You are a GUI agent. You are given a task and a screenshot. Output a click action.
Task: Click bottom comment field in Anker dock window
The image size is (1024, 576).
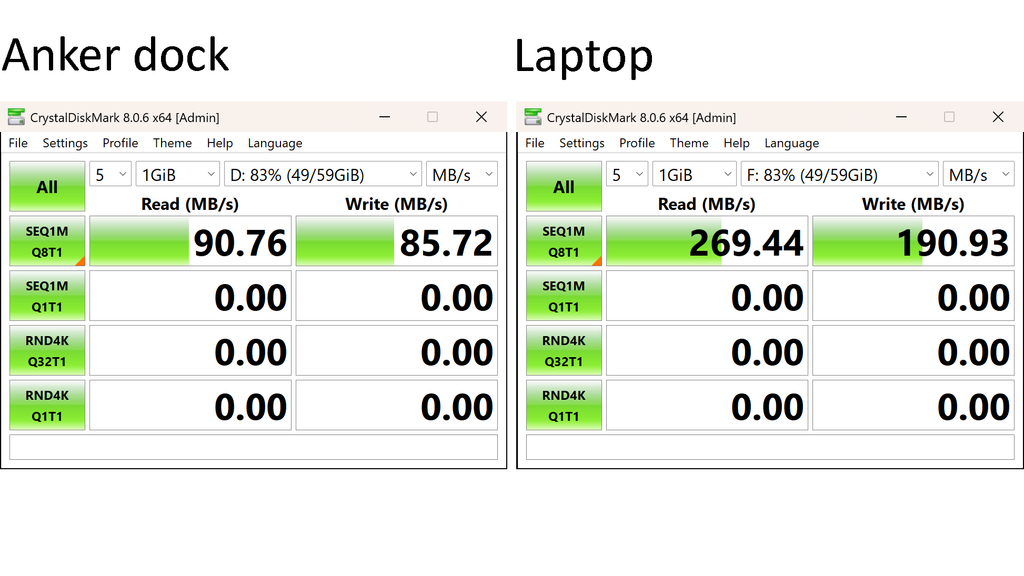[253, 447]
